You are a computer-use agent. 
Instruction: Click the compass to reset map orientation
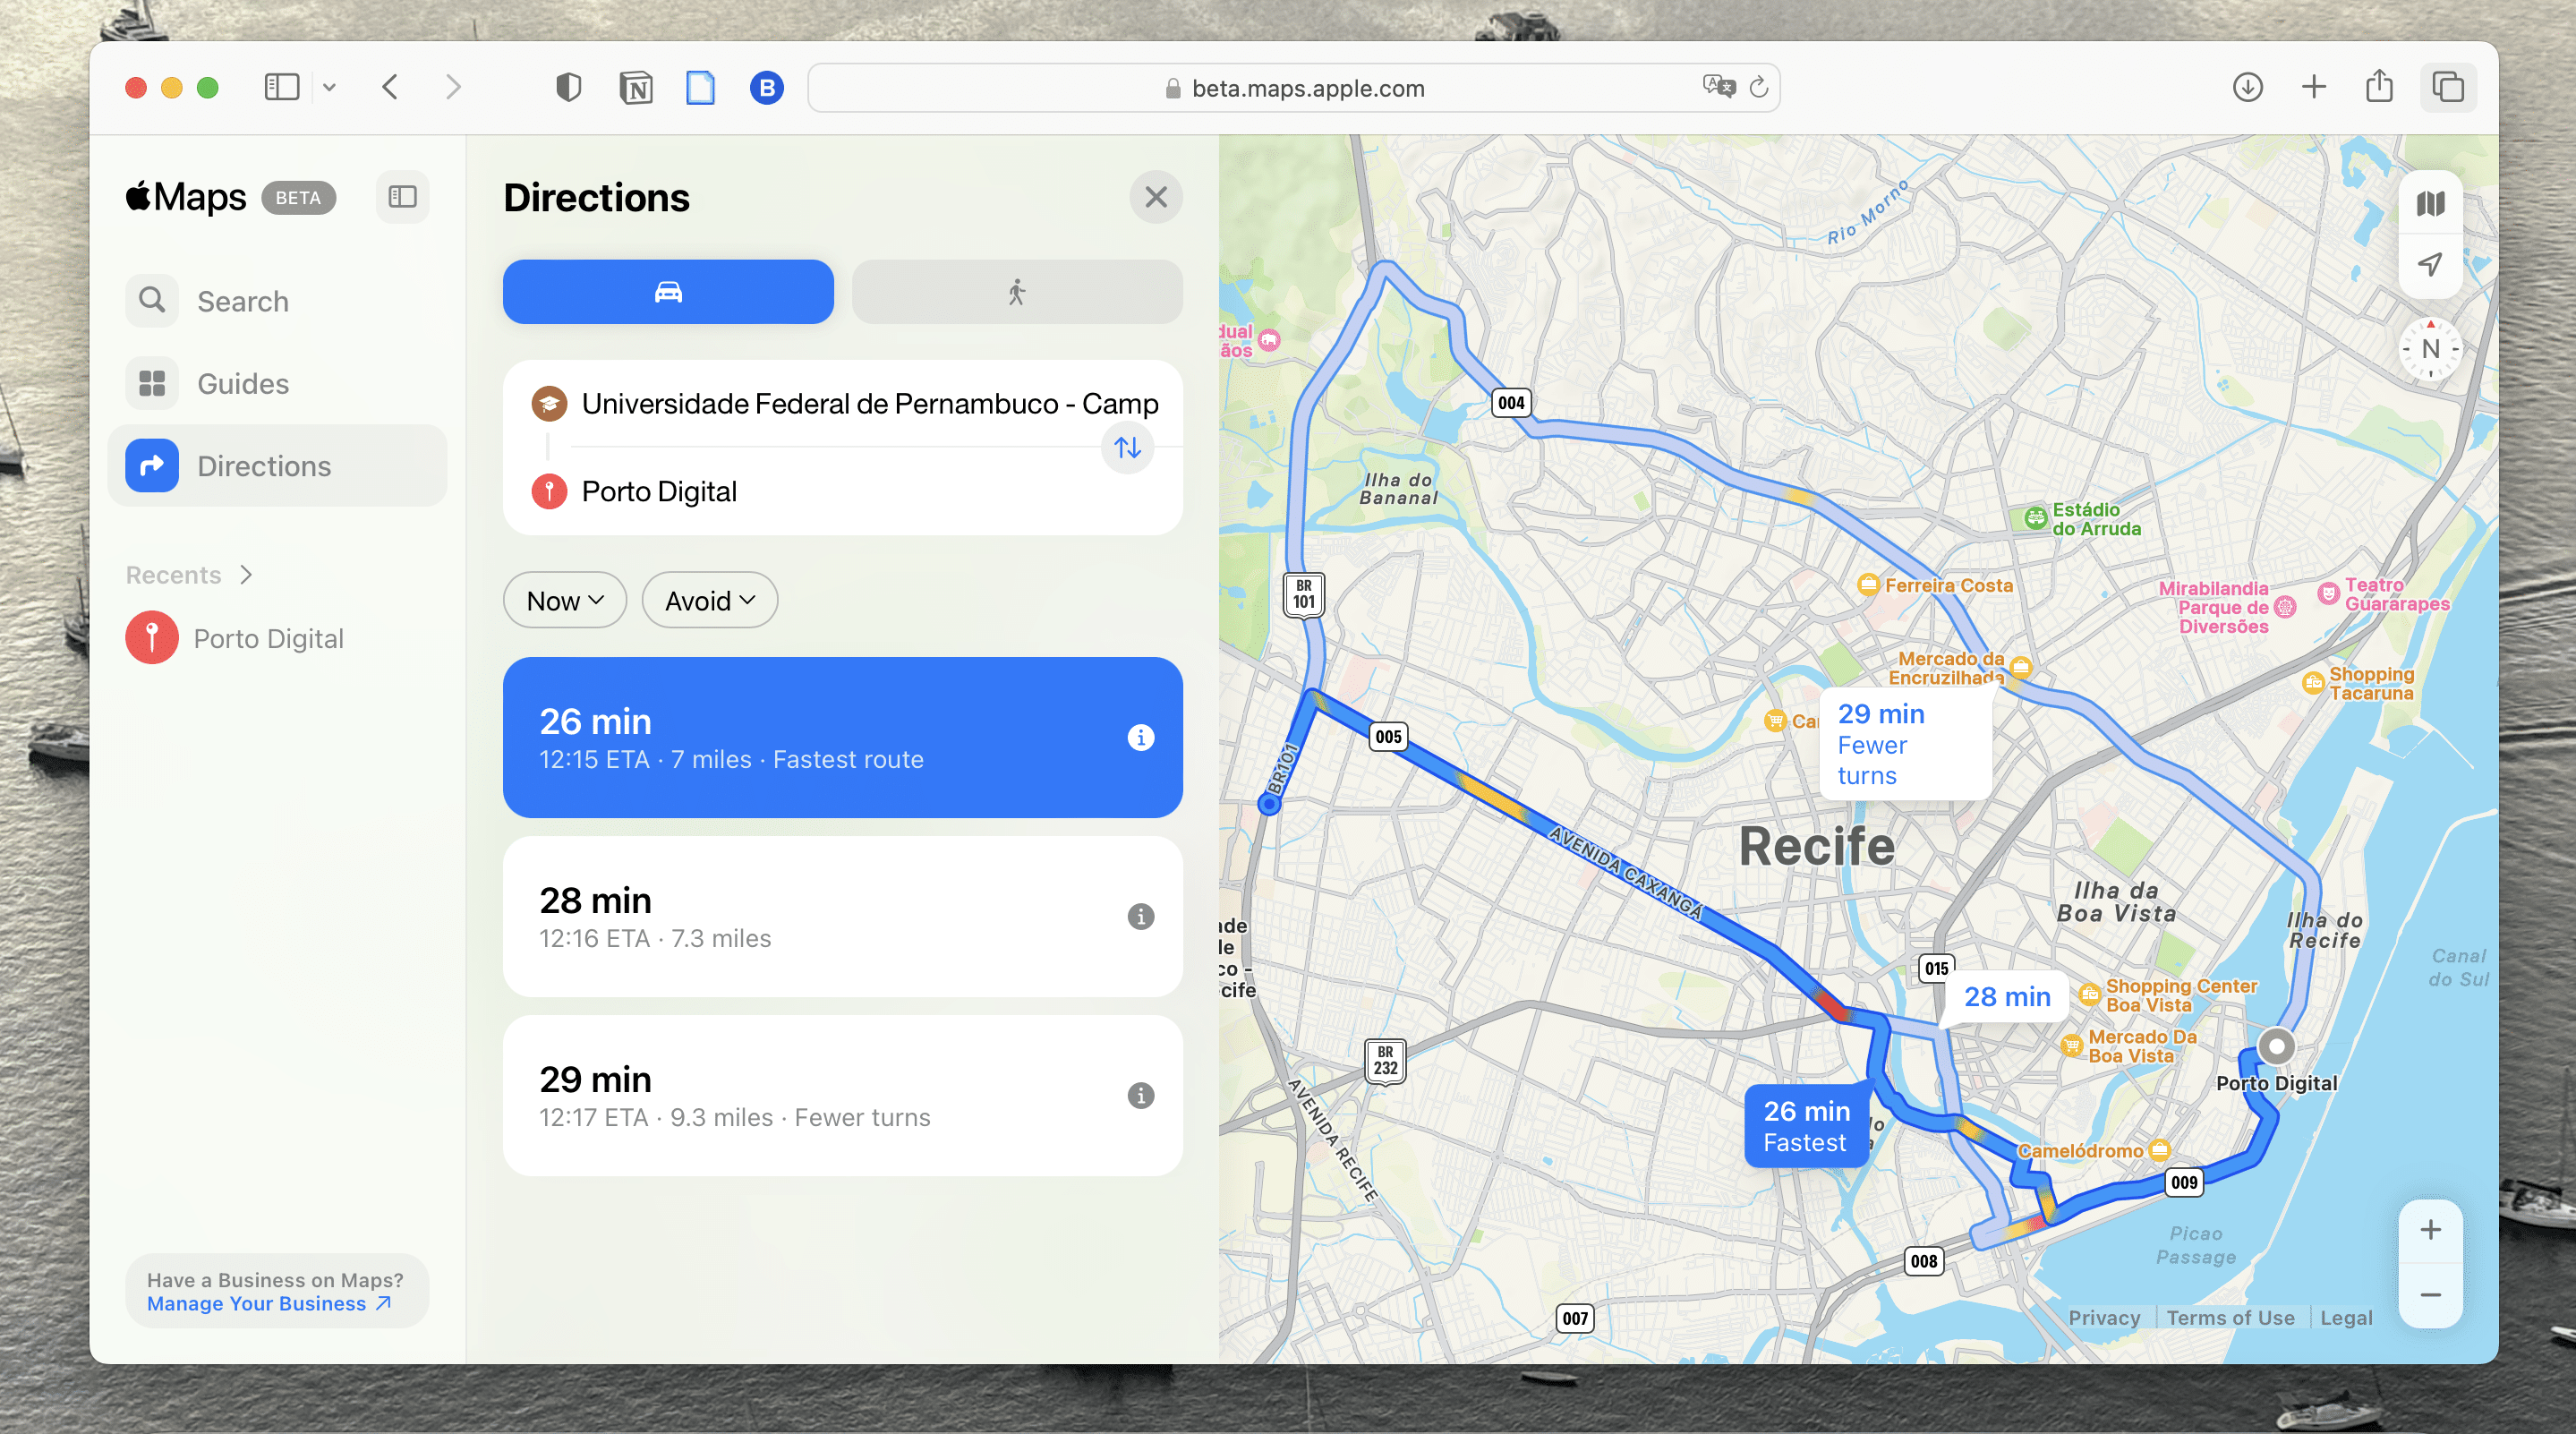coord(2430,349)
